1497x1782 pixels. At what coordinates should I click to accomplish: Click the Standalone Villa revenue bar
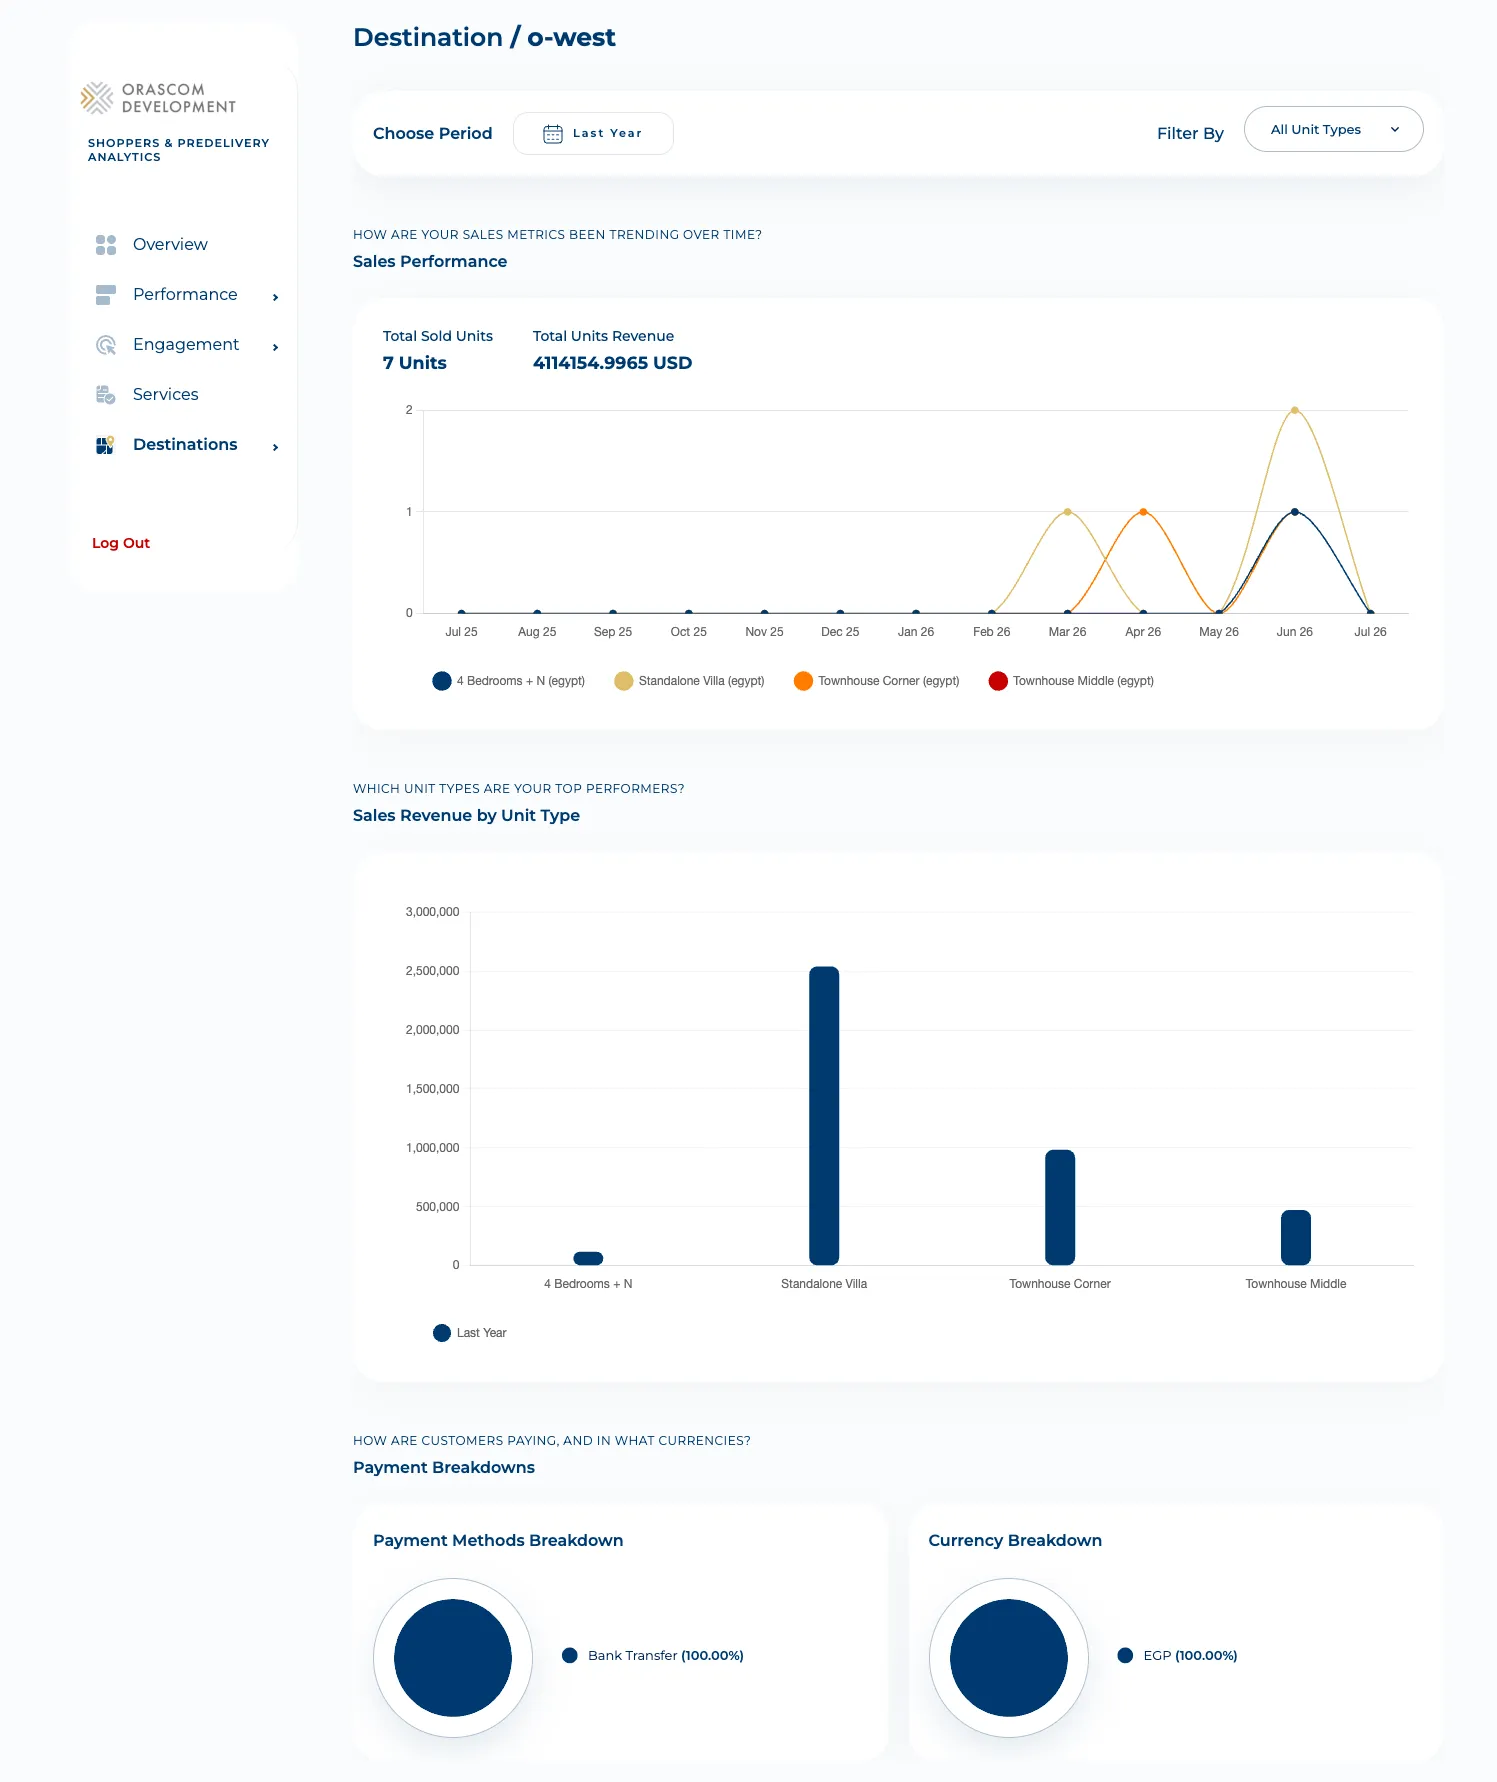(x=824, y=1116)
